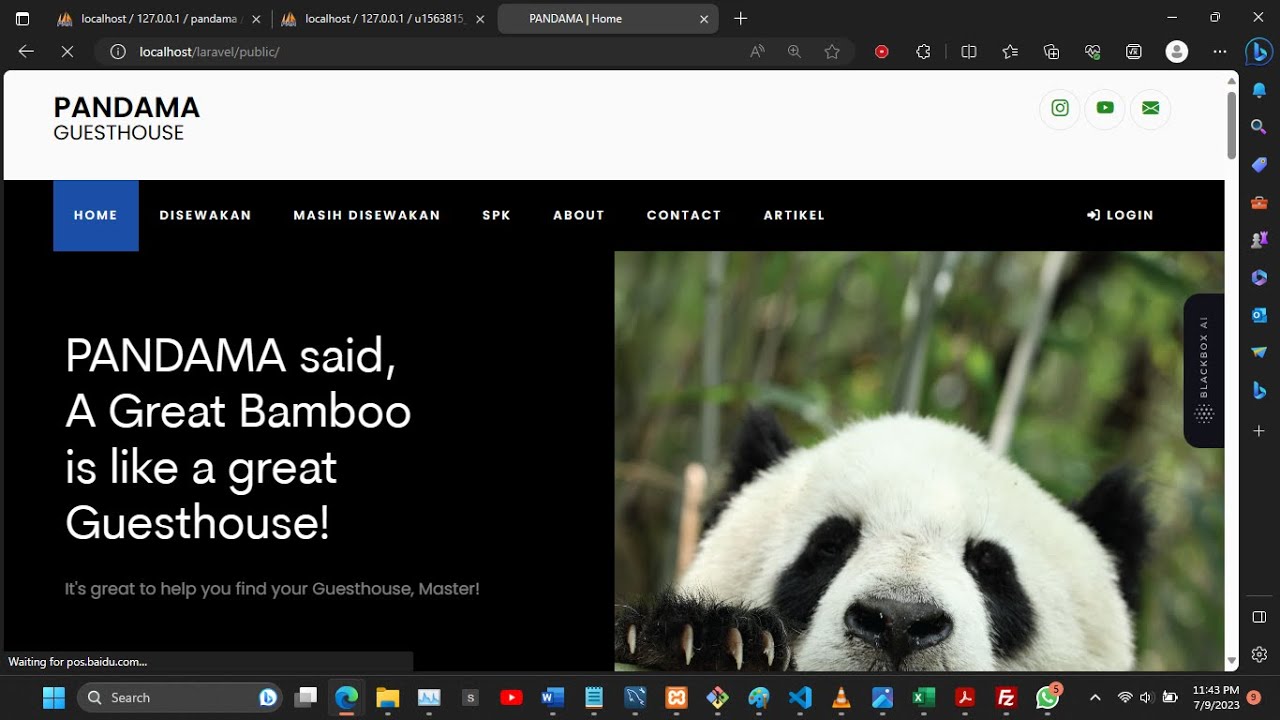Open Edge sidebar settings gear
The width and height of the screenshot is (1280, 720).
1259,655
